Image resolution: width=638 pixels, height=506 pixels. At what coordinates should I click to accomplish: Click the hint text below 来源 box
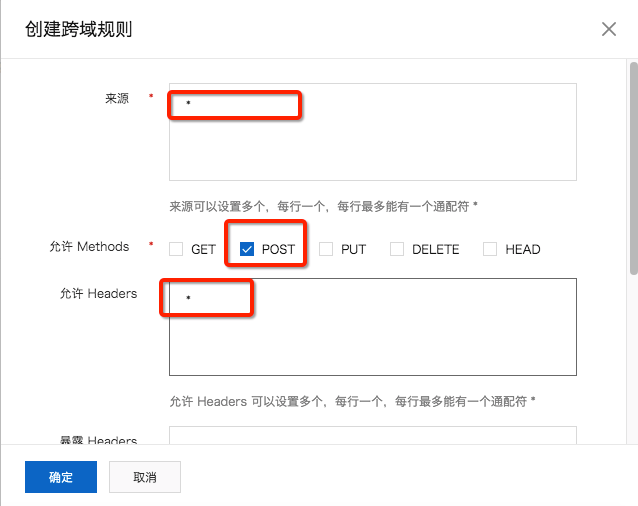click(x=323, y=206)
